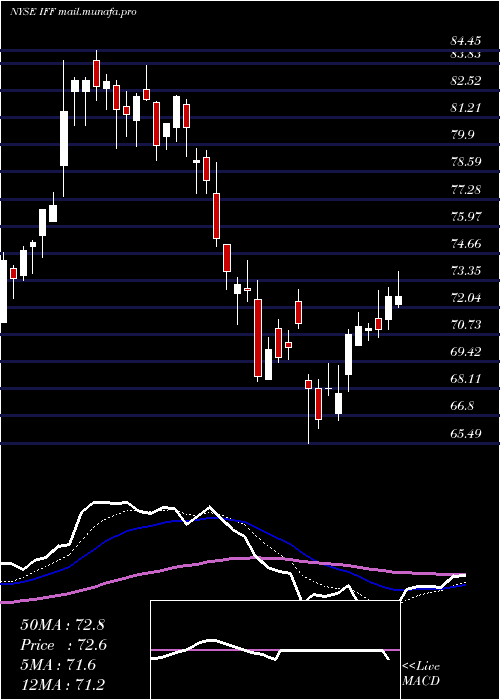
Task: Select the 72.04 price axis label
Action: 465,298
